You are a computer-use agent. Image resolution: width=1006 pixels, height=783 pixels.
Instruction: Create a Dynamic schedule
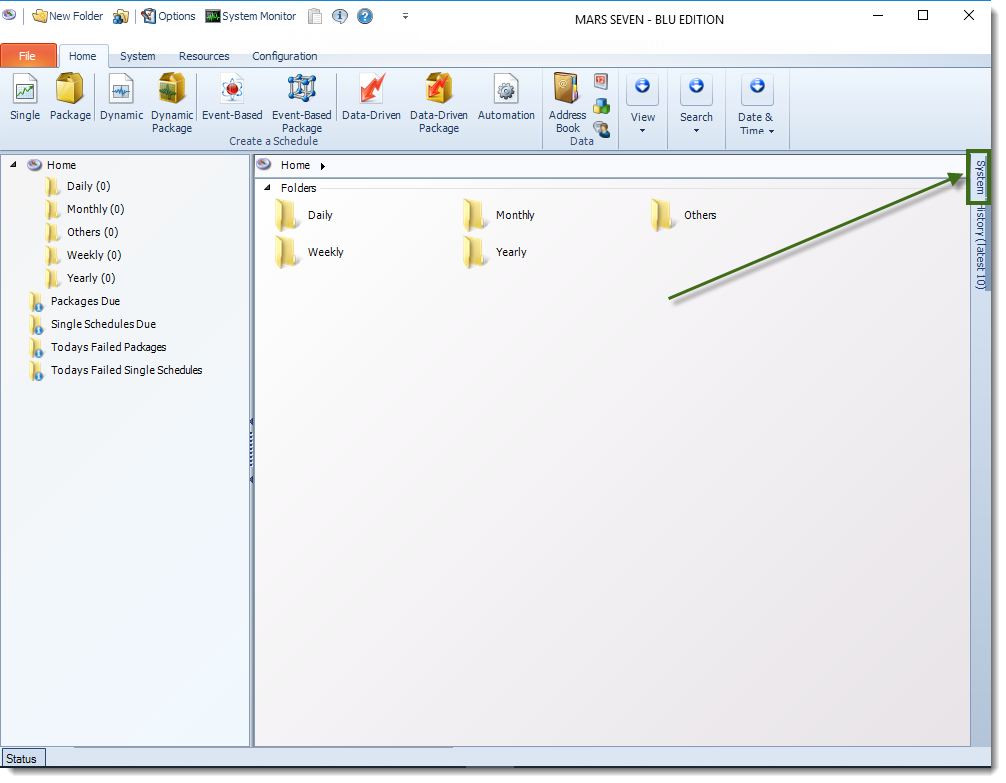(x=121, y=97)
